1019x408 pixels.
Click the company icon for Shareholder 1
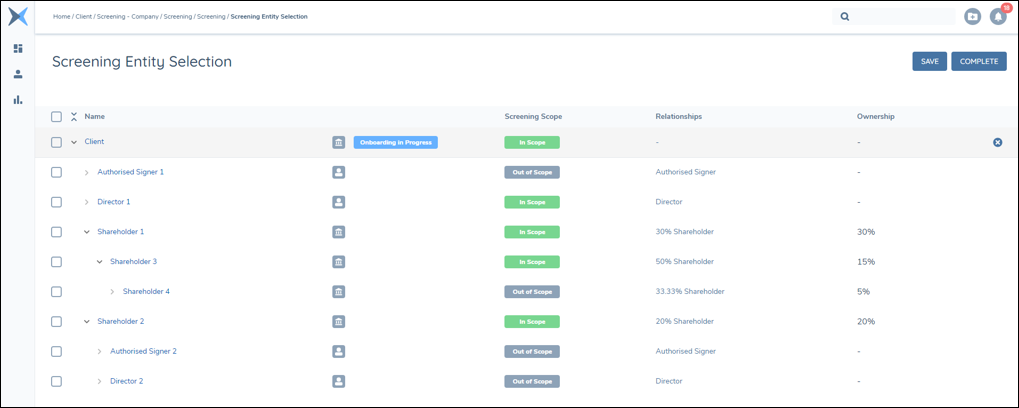click(x=339, y=232)
